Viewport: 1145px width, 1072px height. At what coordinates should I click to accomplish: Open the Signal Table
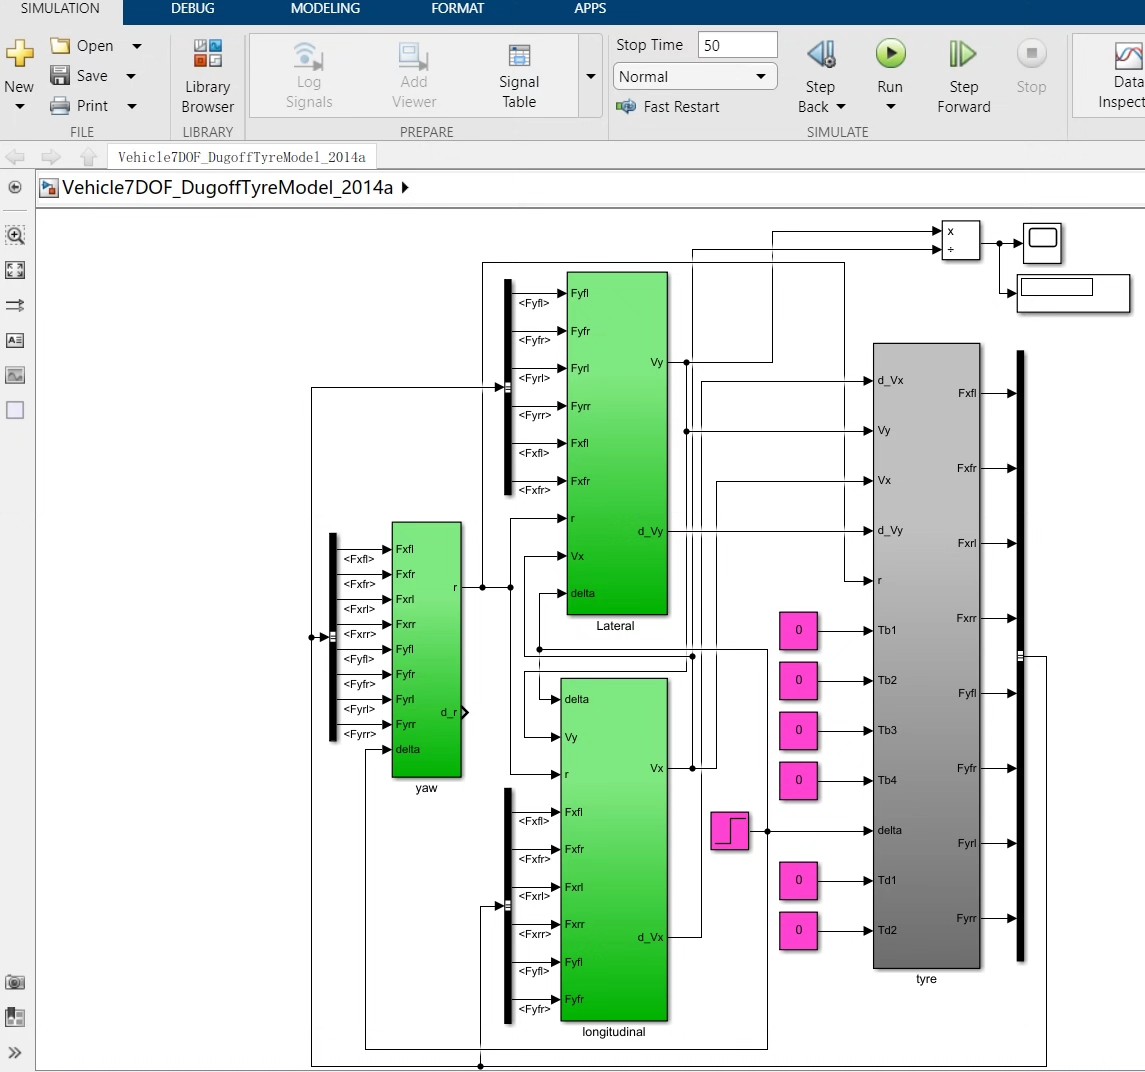click(519, 76)
